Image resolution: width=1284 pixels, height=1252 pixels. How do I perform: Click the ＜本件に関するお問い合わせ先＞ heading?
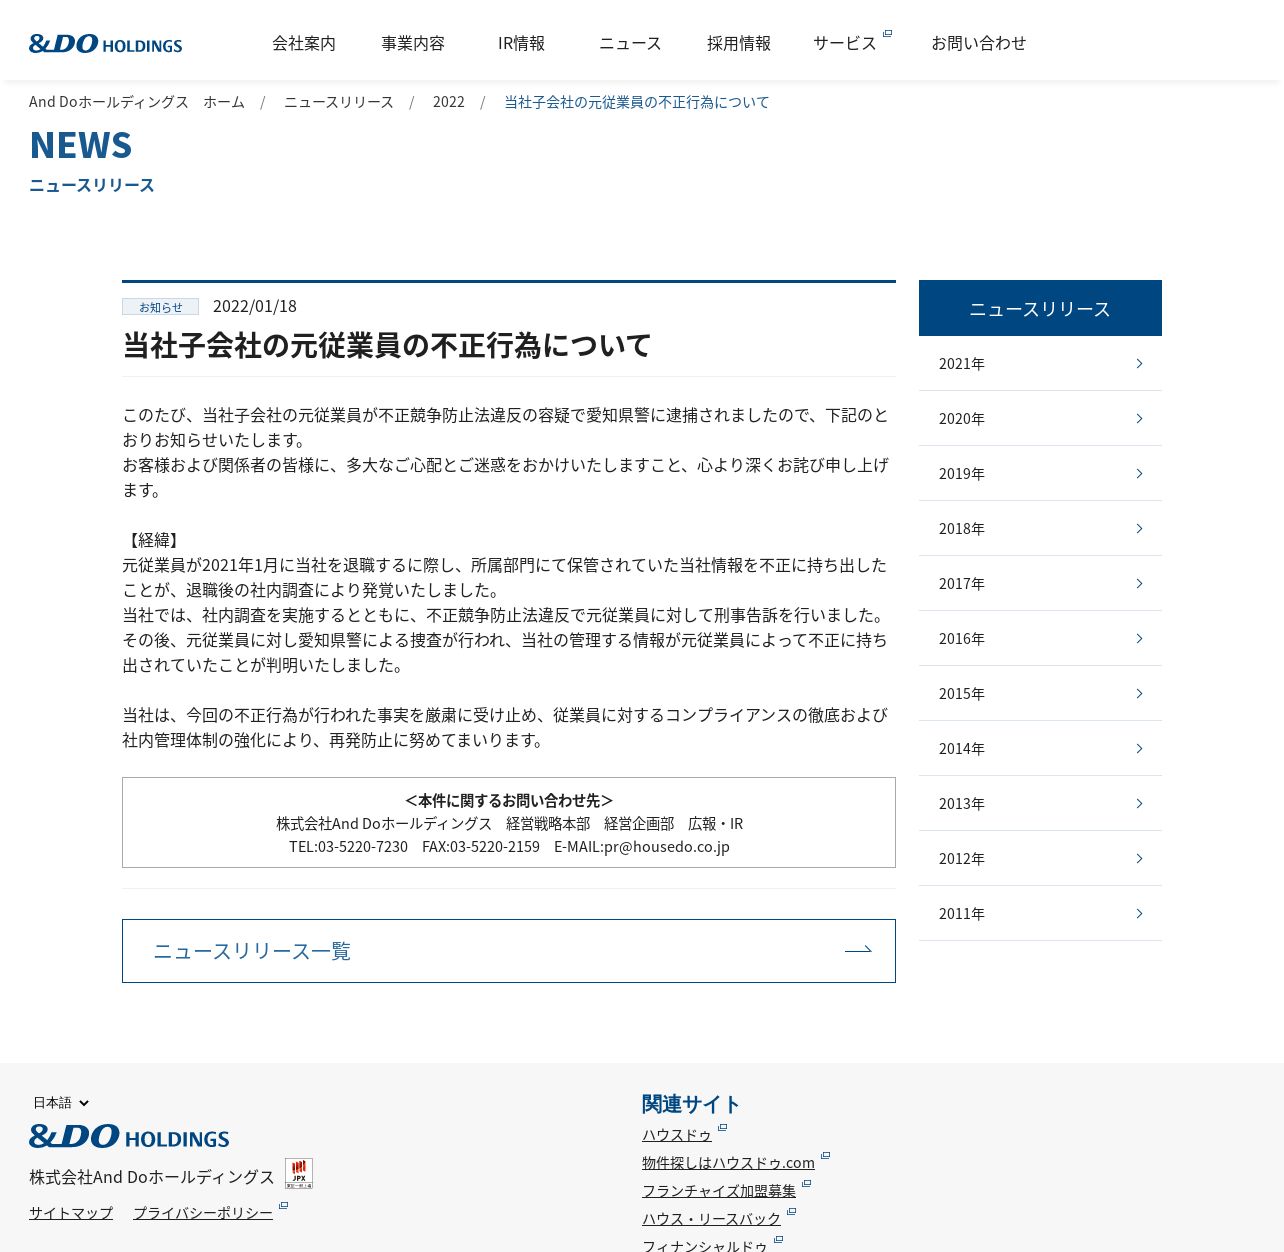(x=509, y=800)
